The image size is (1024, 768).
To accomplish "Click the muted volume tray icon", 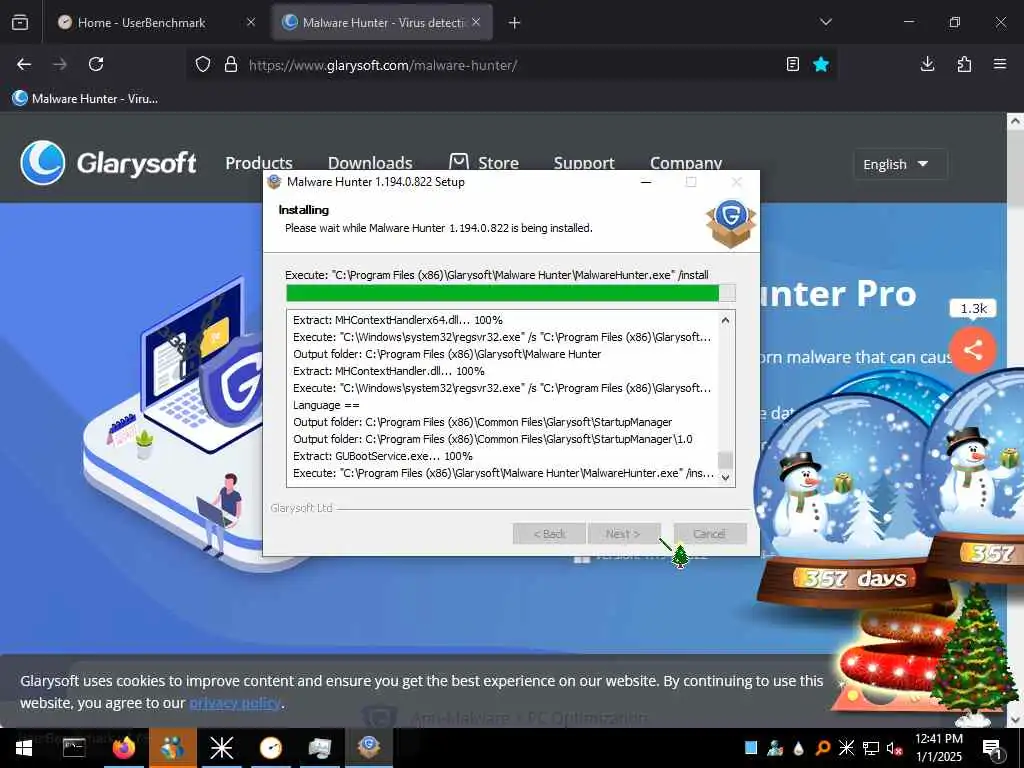I will tap(895, 748).
